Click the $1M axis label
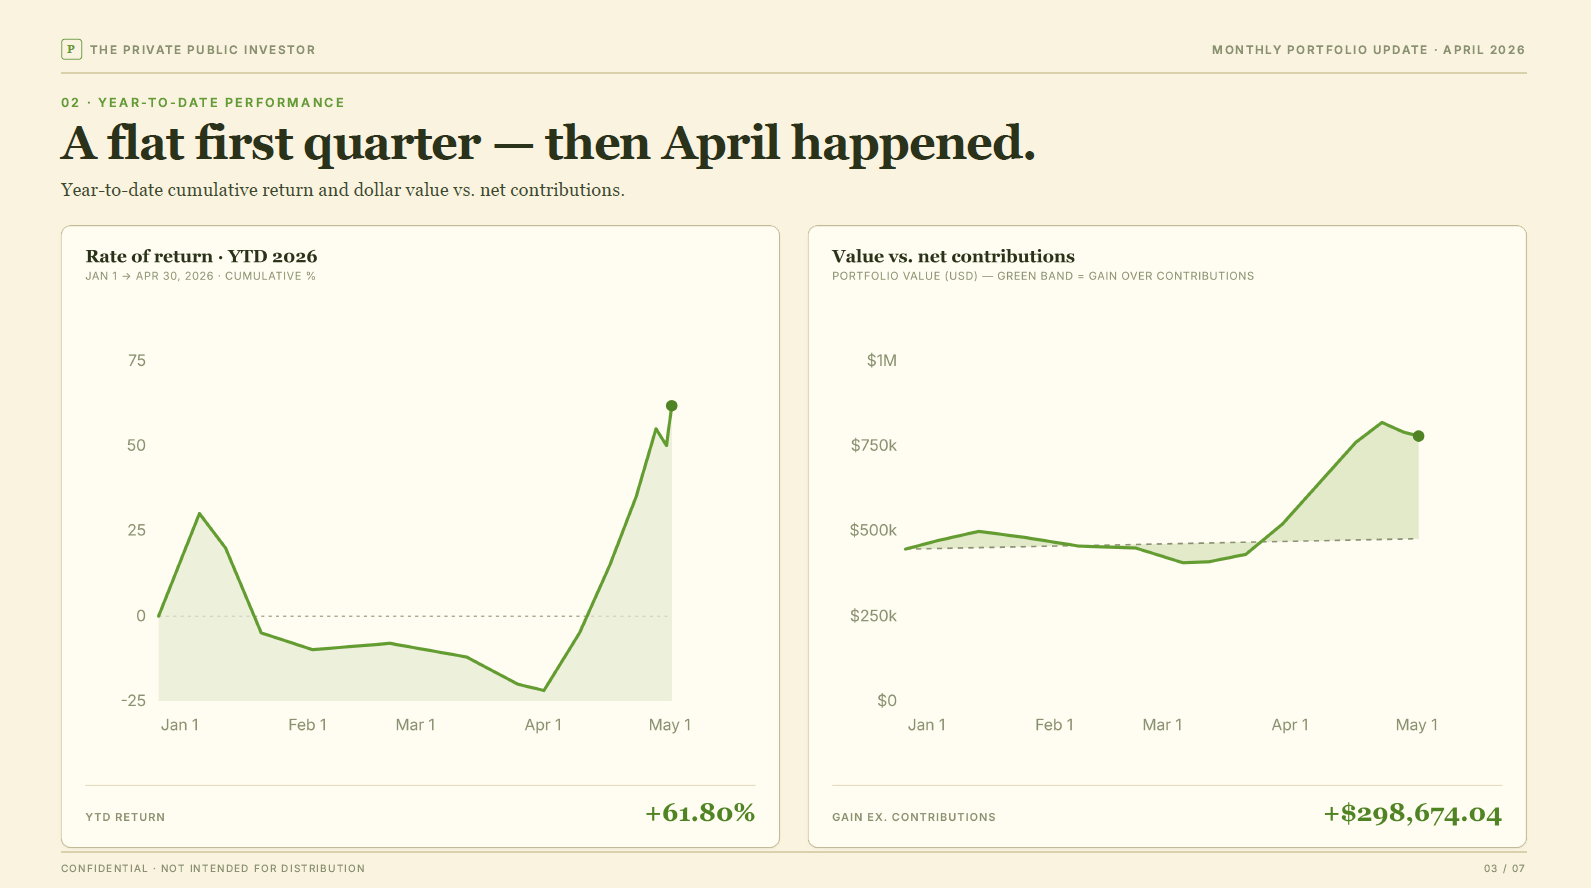Screen dimensions: 1591x888 point(881,361)
